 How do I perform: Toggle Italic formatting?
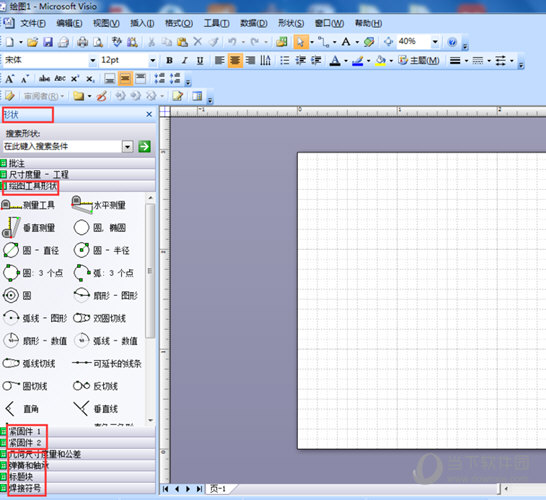click(185, 61)
